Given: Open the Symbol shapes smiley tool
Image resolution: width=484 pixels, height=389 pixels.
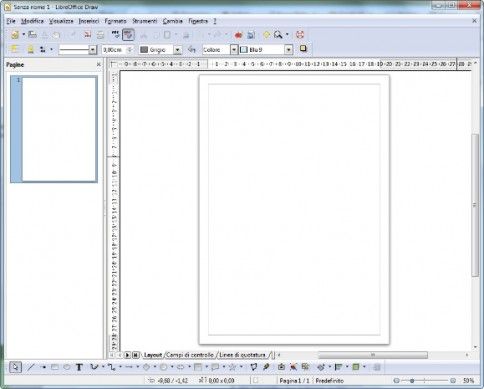Looking at the screenshot, I should (x=163, y=367).
